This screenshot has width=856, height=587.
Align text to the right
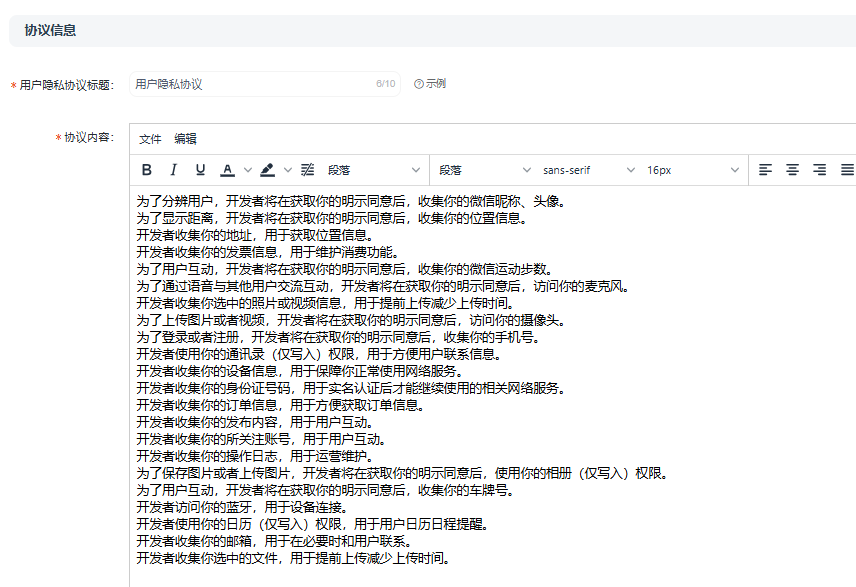(819, 170)
